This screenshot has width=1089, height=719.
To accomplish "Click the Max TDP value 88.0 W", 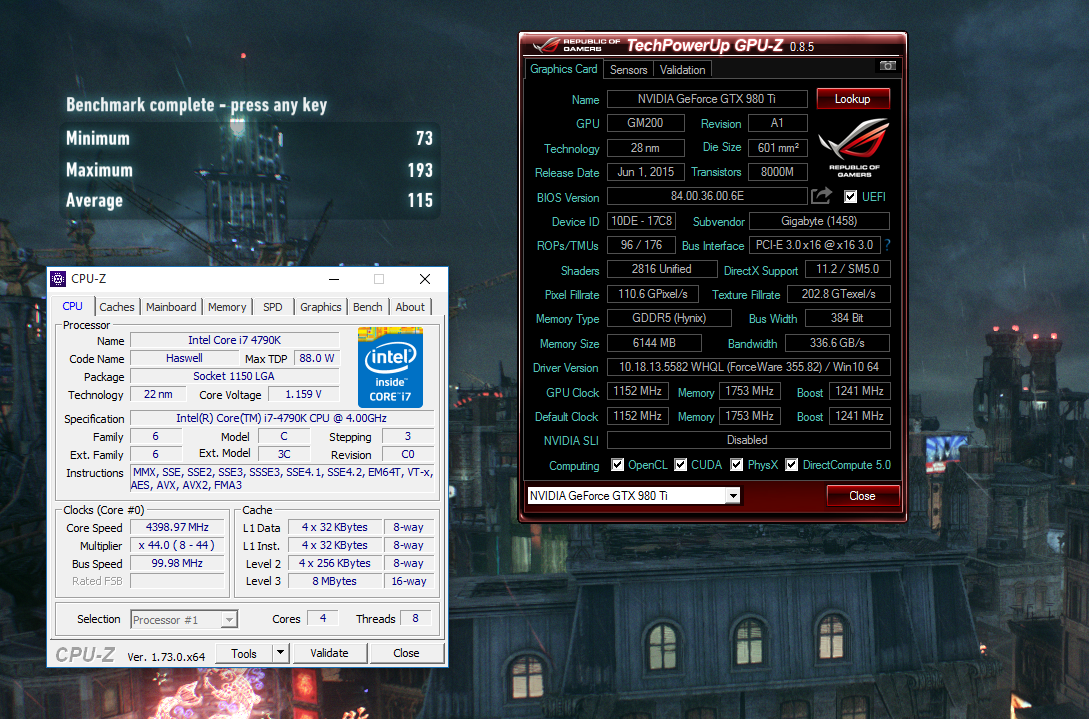I will pyautogui.click(x=317, y=358).
